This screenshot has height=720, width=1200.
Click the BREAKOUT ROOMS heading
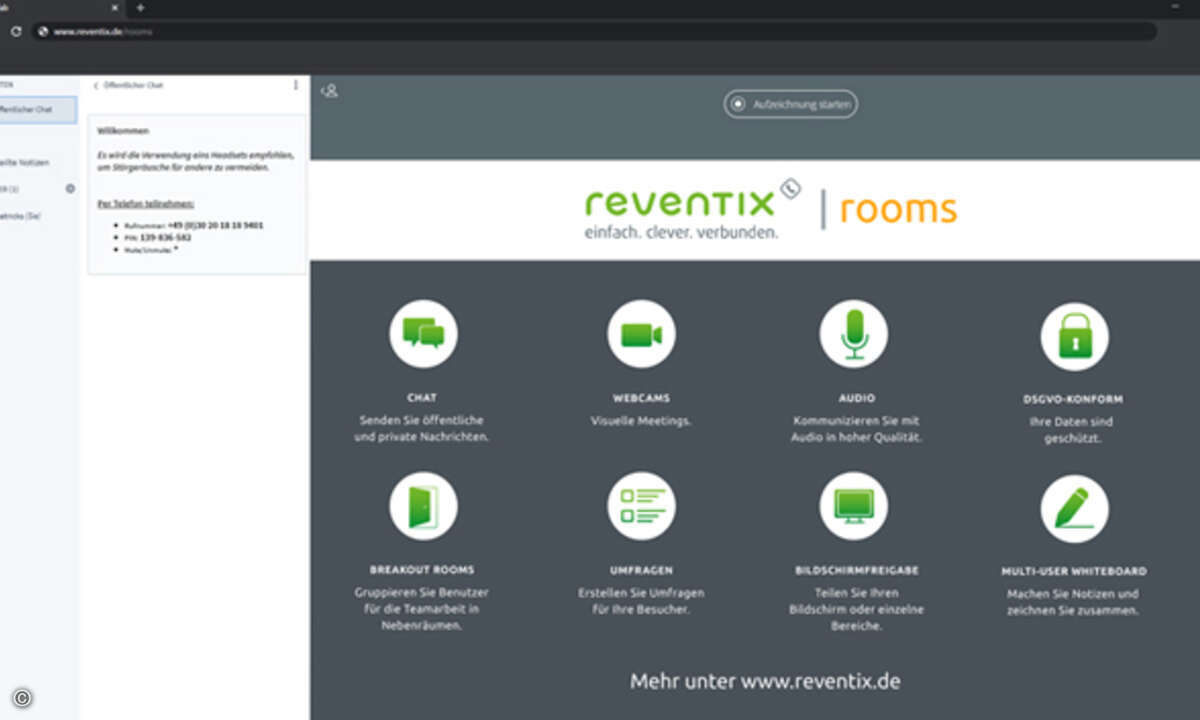422,570
